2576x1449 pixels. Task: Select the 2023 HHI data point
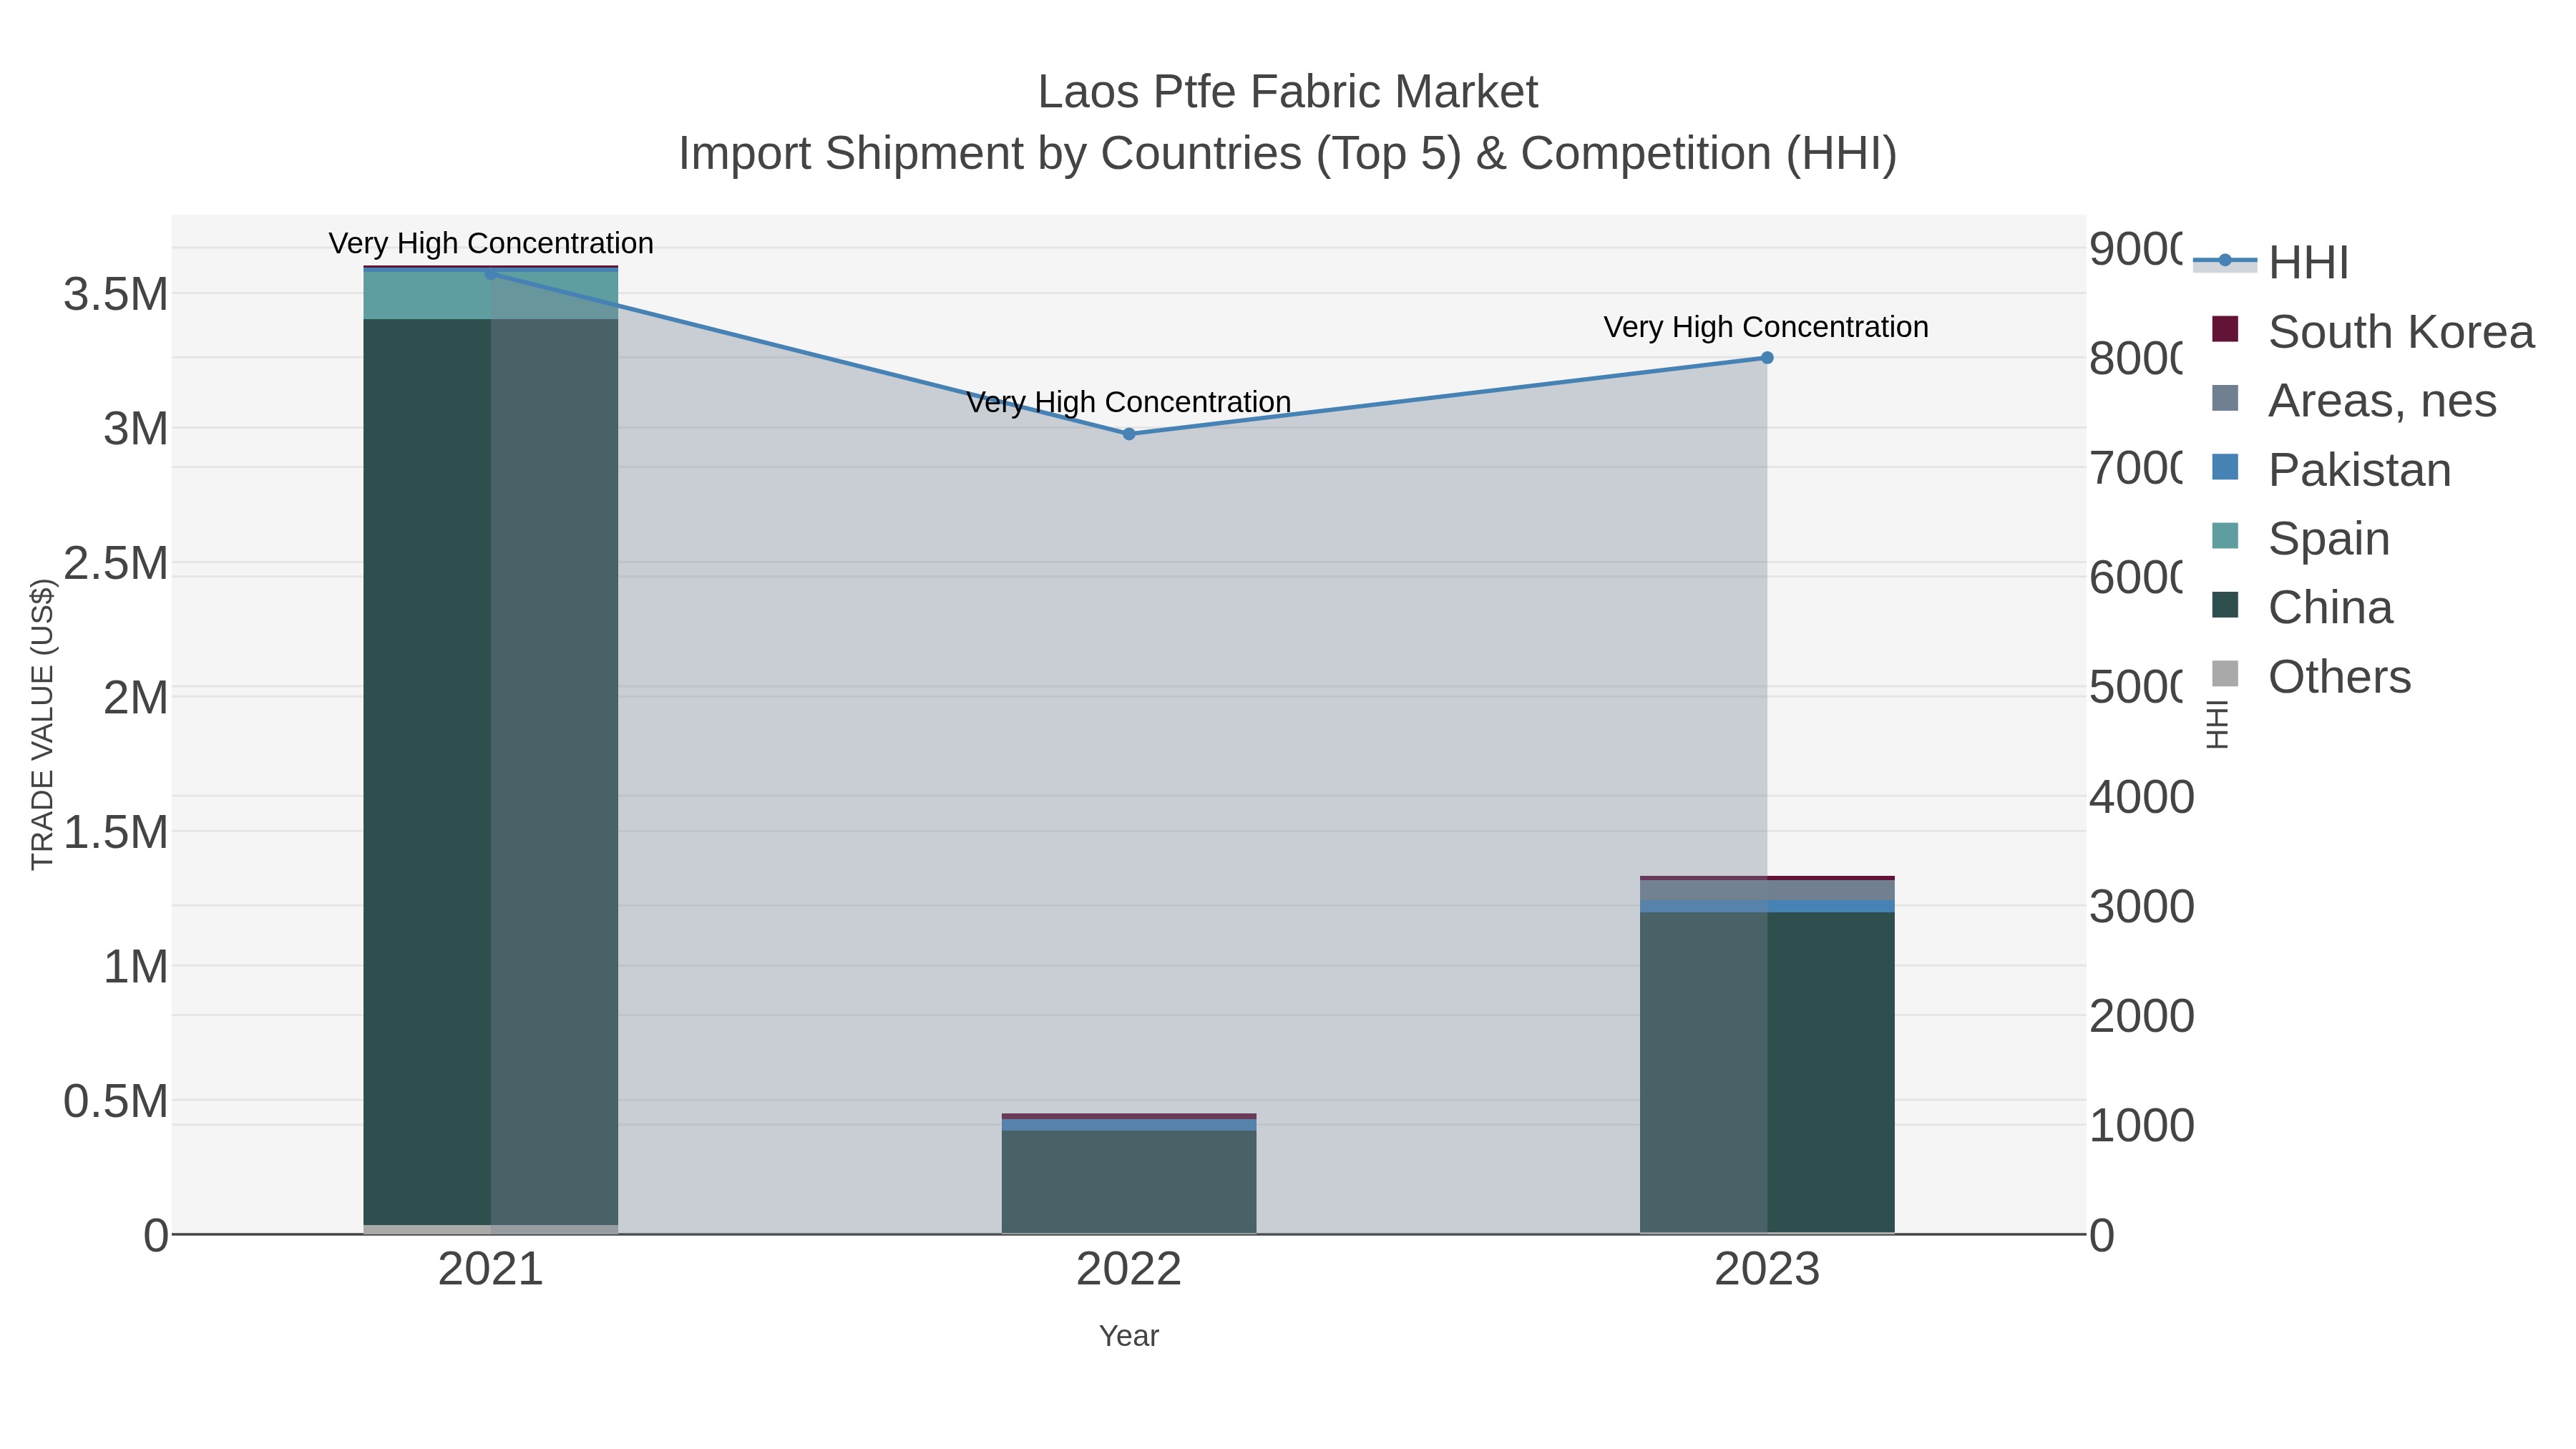[x=1767, y=358]
